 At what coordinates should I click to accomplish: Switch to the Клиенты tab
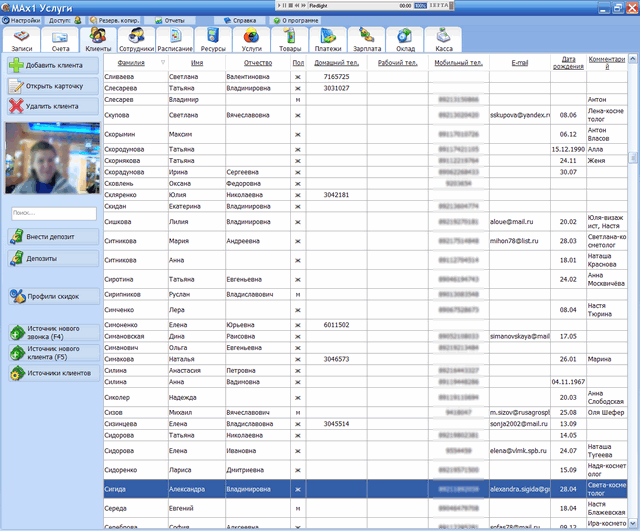(98, 40)
